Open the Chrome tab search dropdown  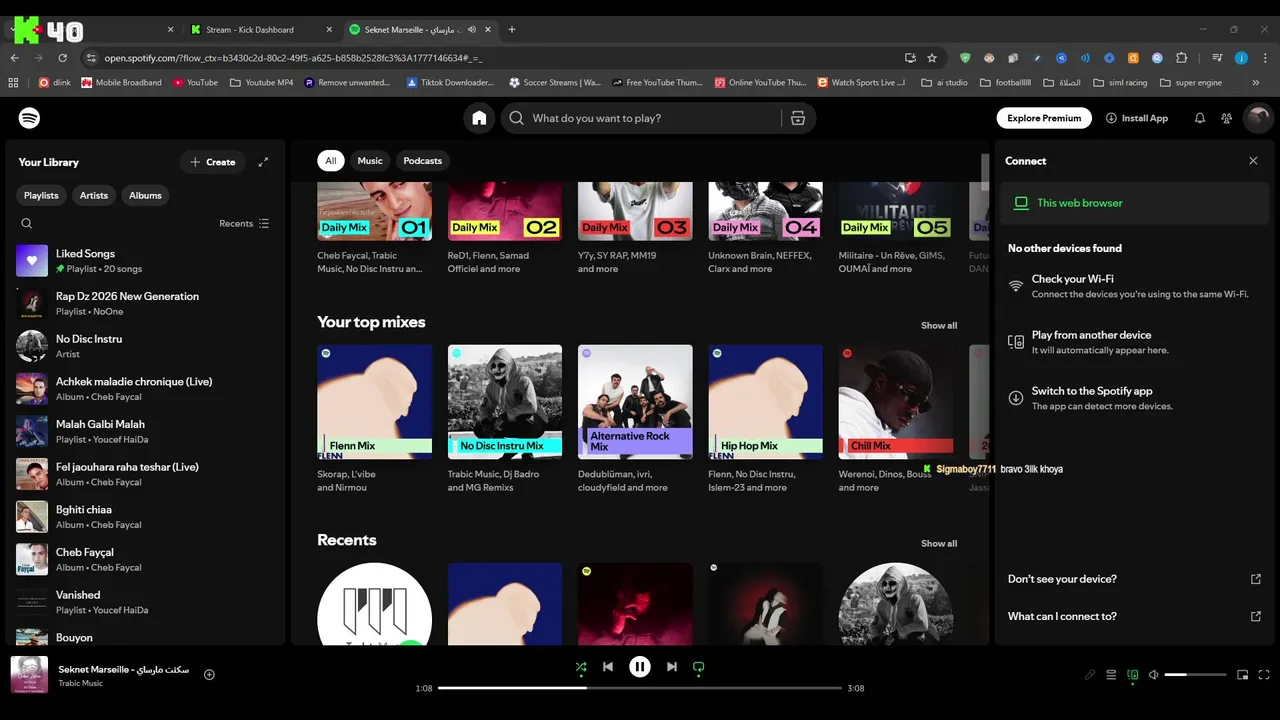[x=13, y=30]
